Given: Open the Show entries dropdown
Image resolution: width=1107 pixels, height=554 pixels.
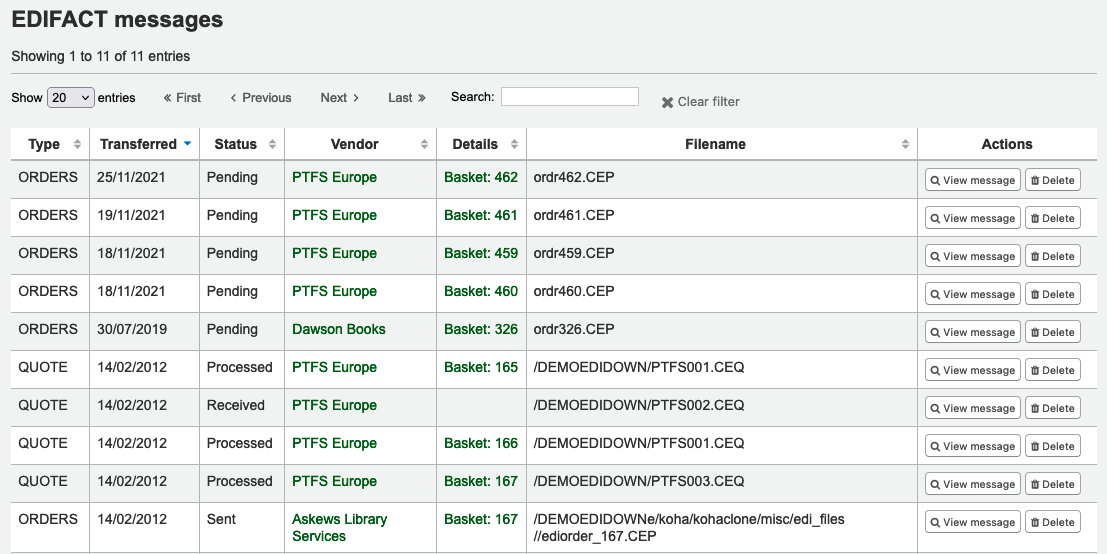Looking at the screenshot, I should click(70, 98).
